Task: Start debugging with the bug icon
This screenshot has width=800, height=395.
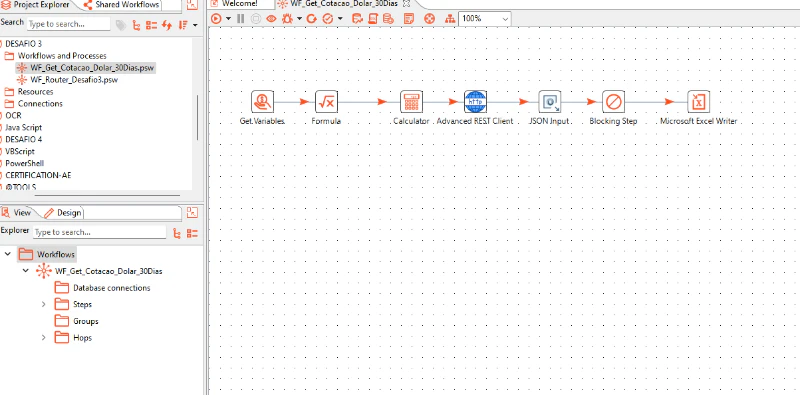Action: (287, 19)
